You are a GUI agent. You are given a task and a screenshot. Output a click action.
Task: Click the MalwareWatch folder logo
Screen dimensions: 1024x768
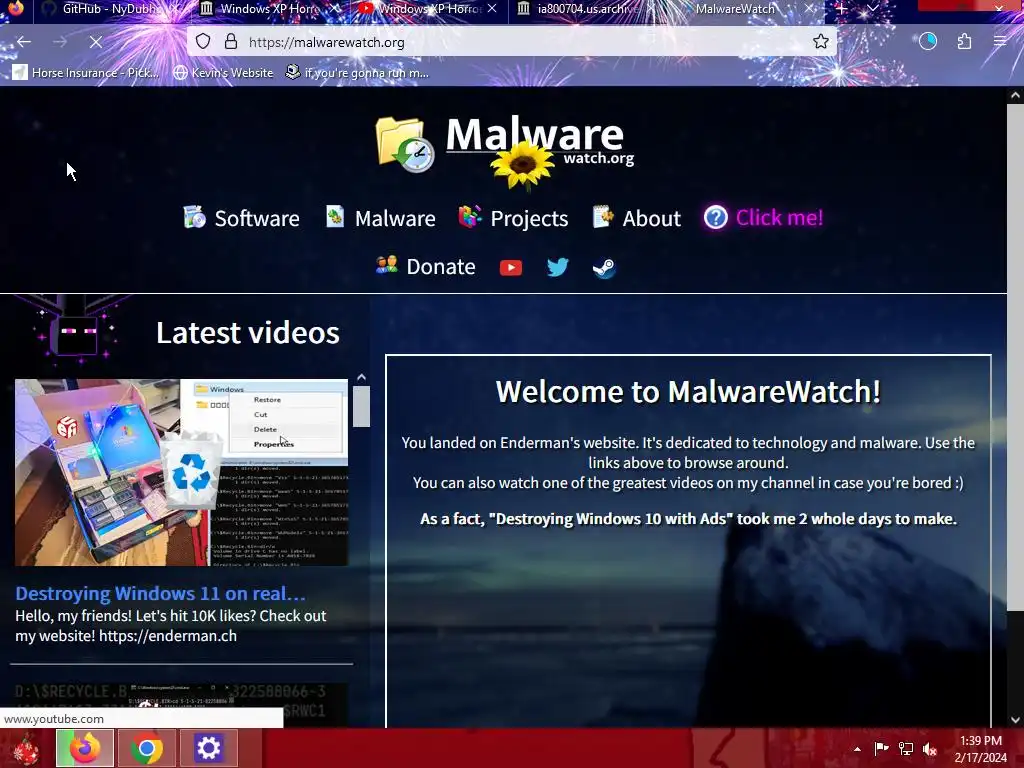[x=405, y=144]
